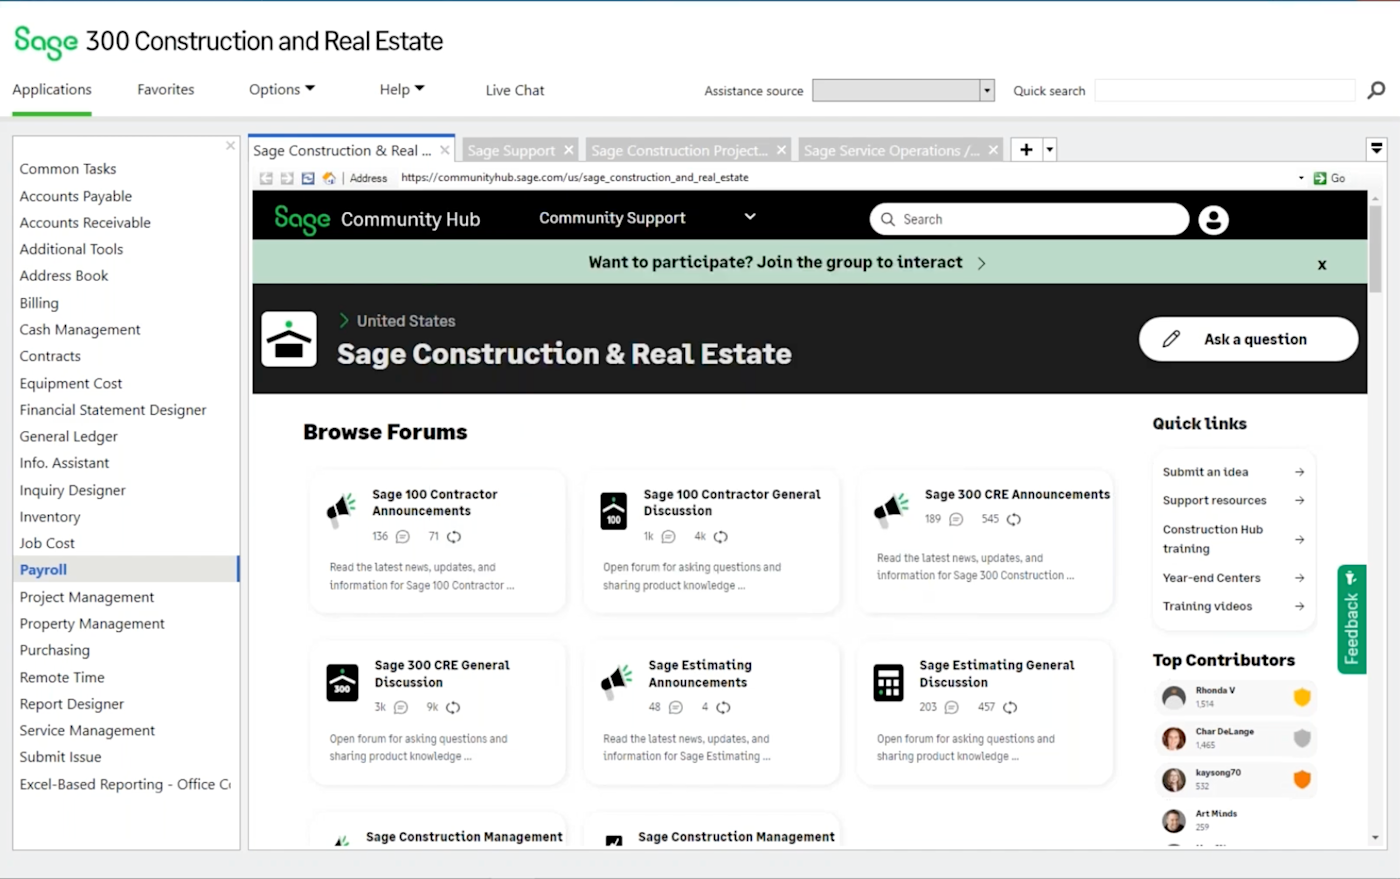
Task: Open the tab list menu icon at right
Action: click(x=1377, y=148)
